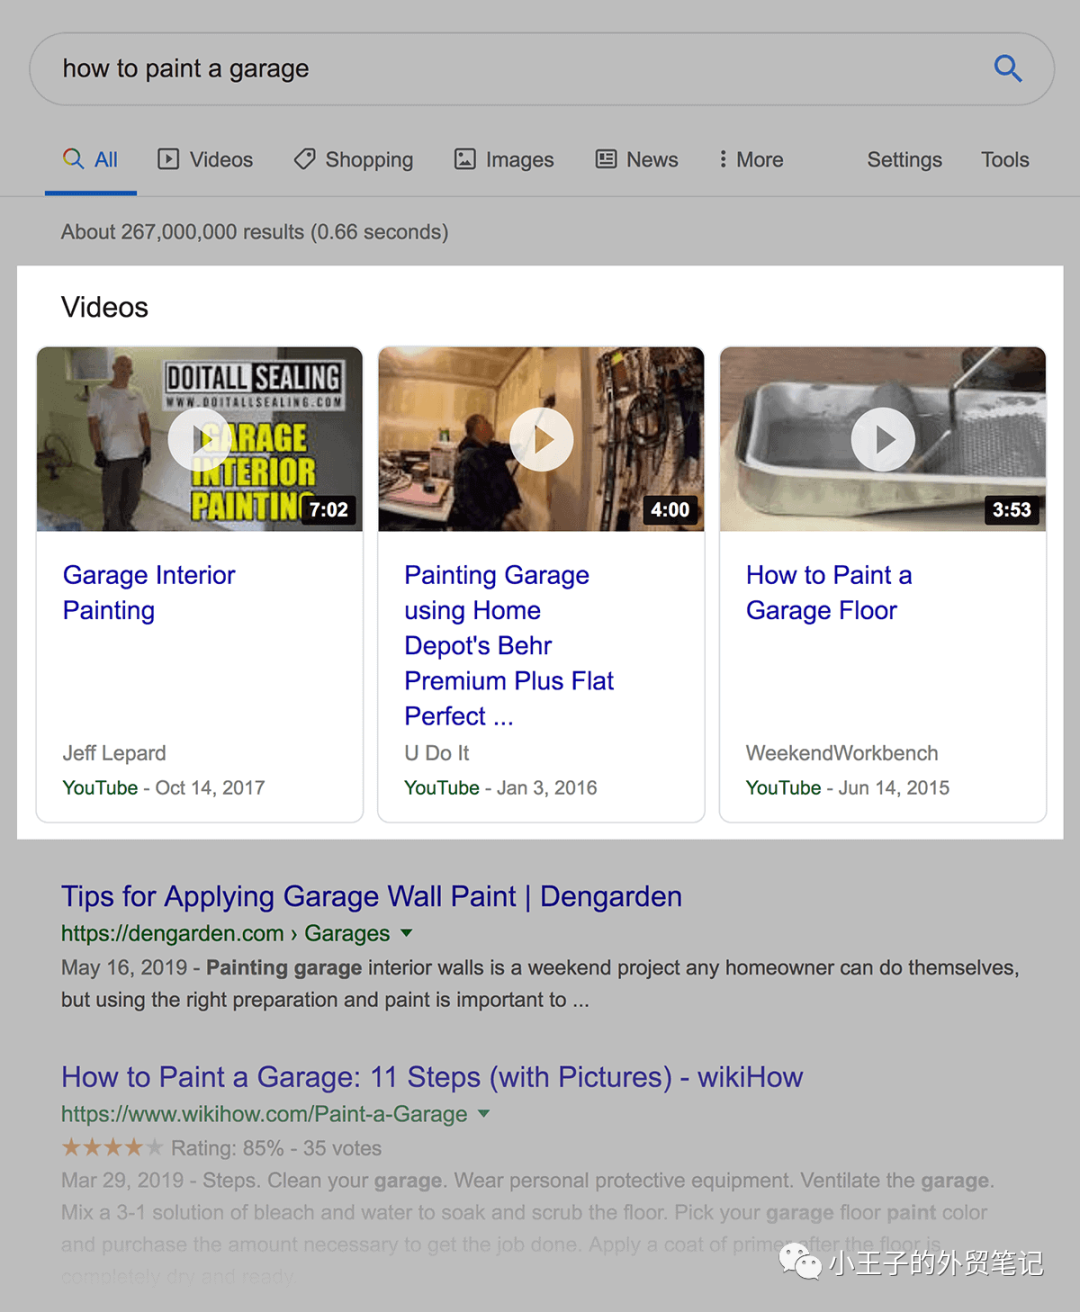
Task: Open the News tab
Action: point(637,160)
